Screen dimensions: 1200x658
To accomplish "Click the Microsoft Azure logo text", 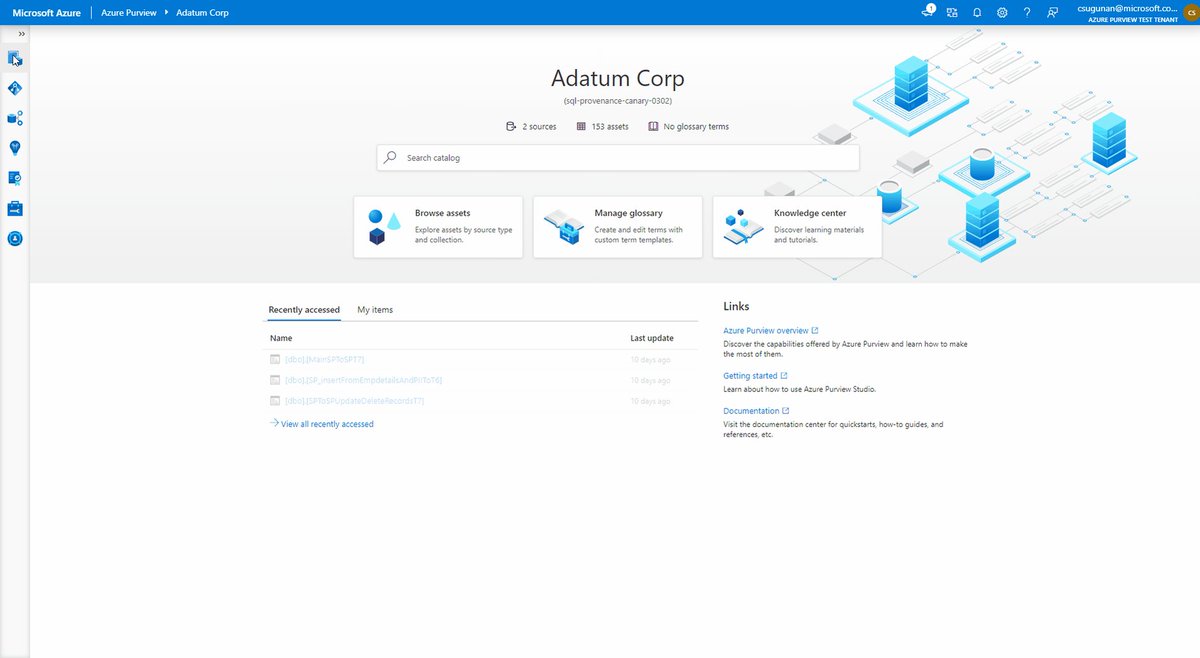I will click(x=46, y=13).
